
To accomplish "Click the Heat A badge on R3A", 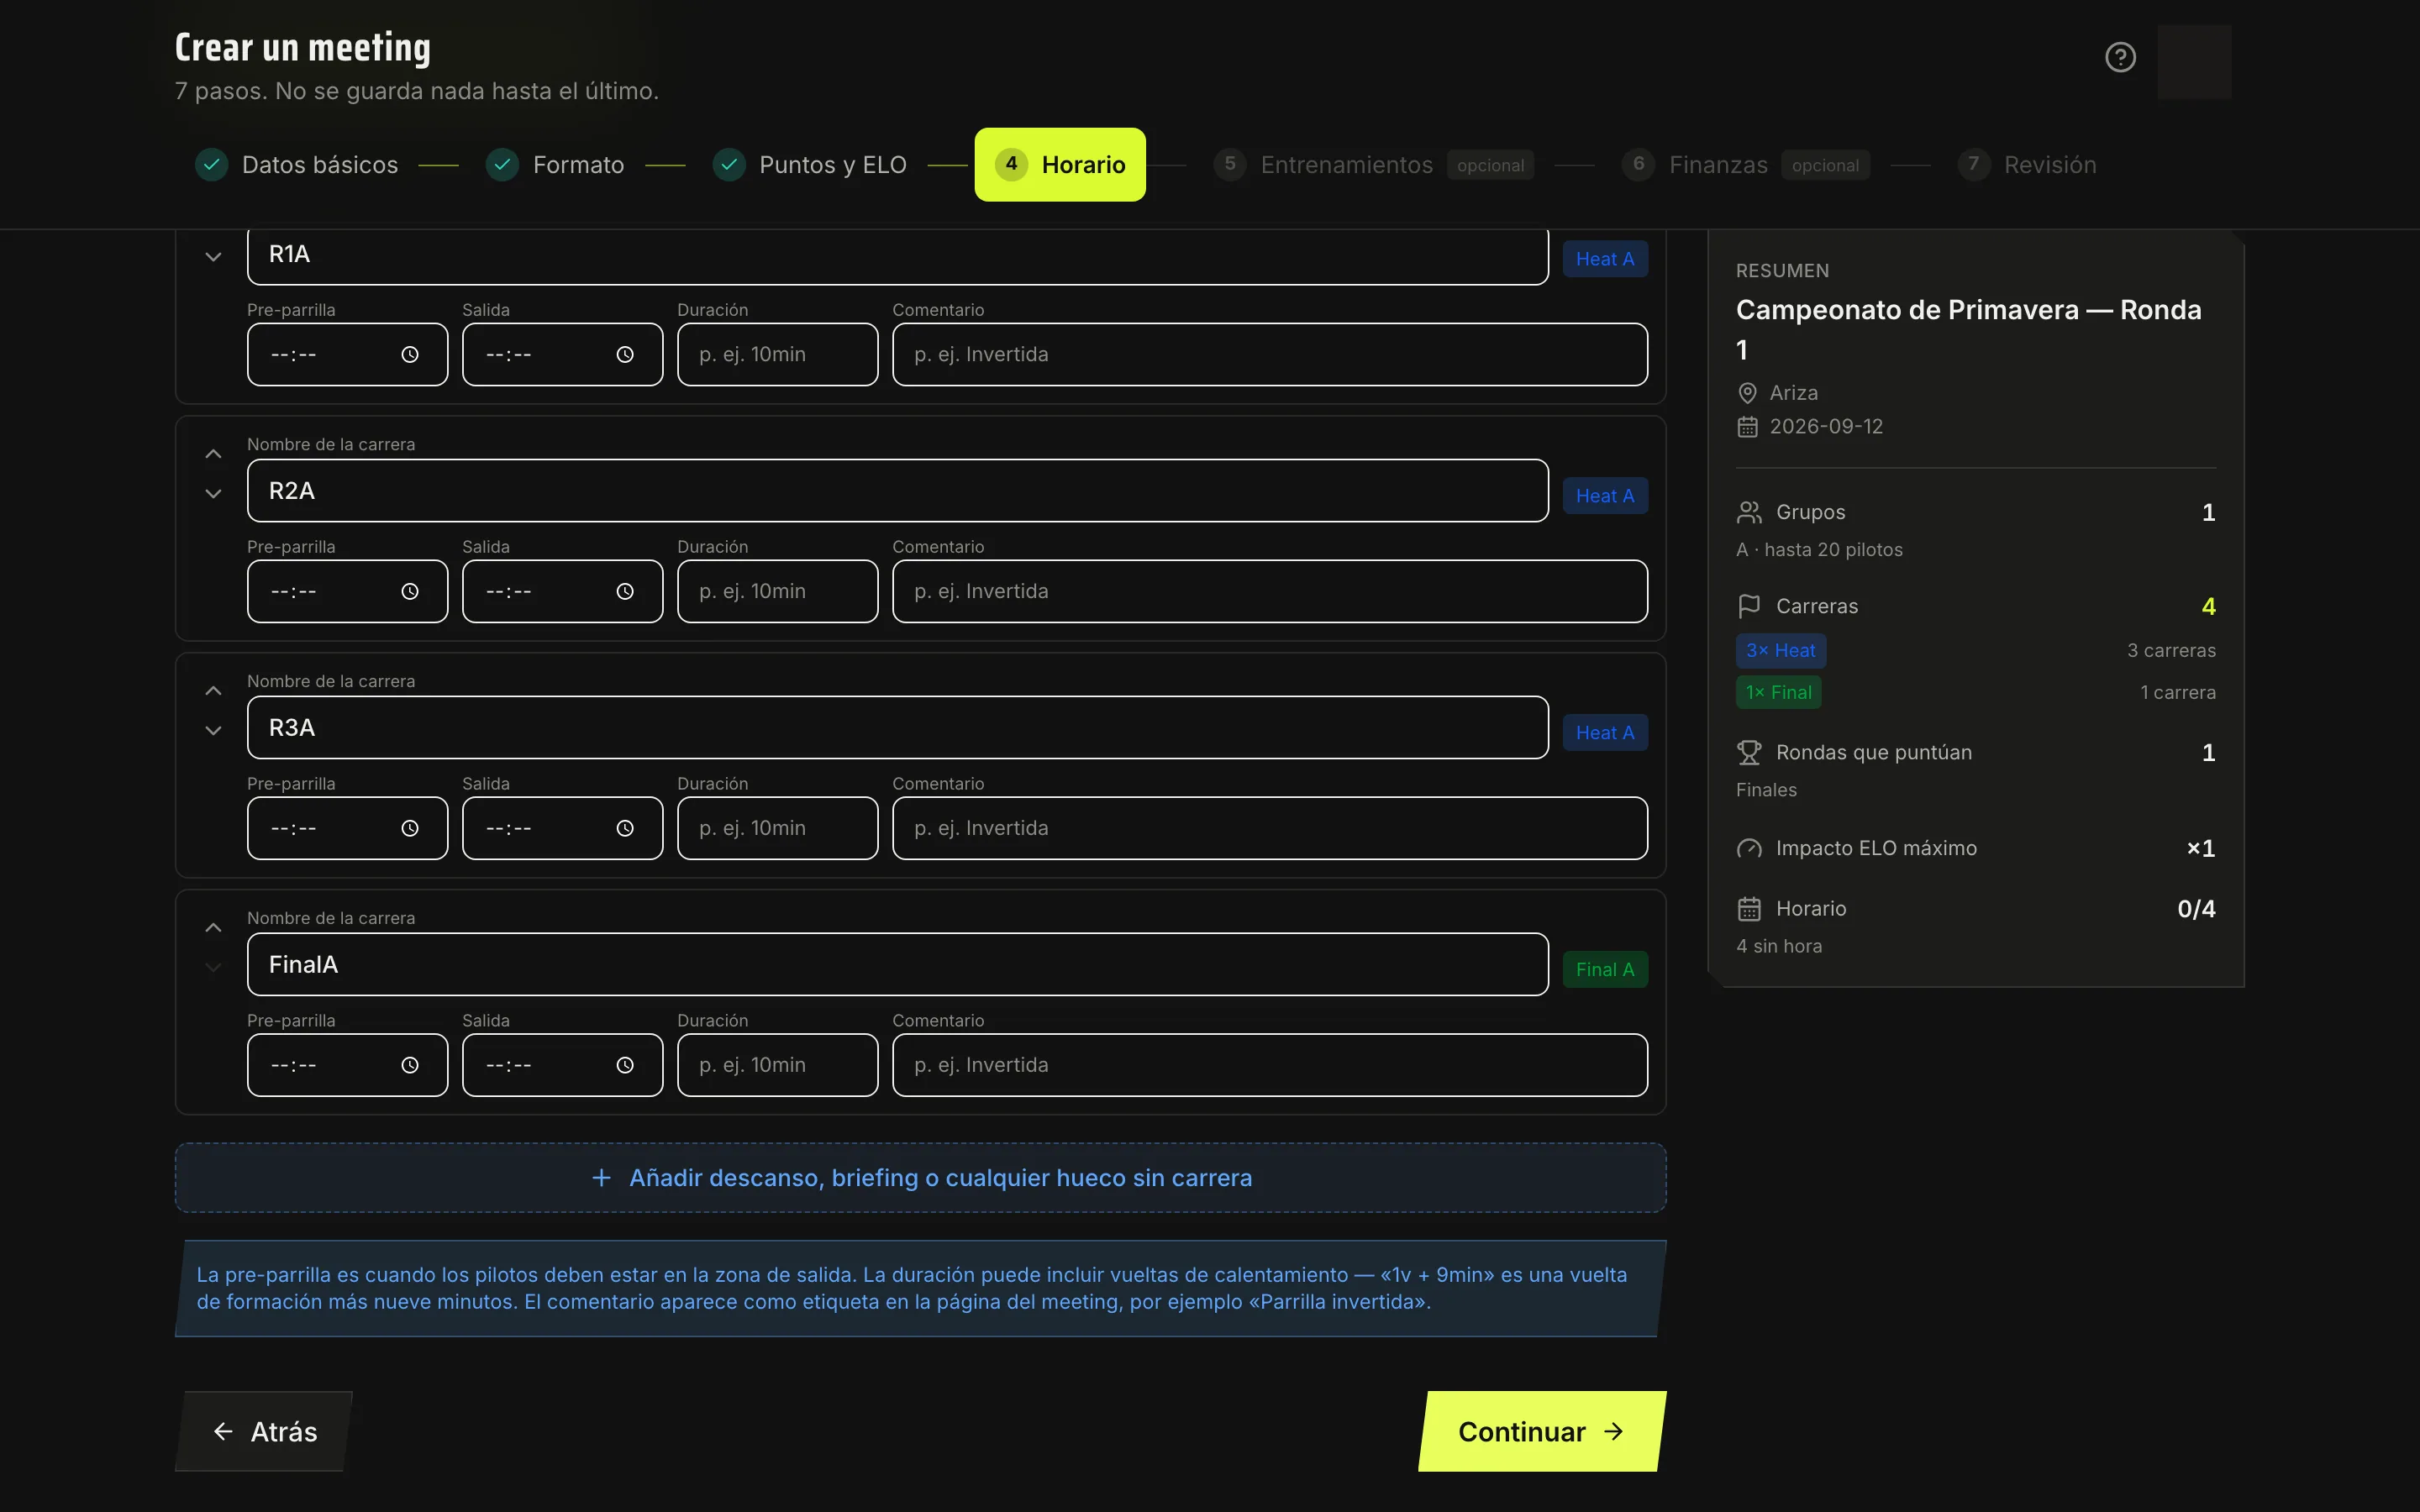I will pyautogui.click(x=1605, y=733).
